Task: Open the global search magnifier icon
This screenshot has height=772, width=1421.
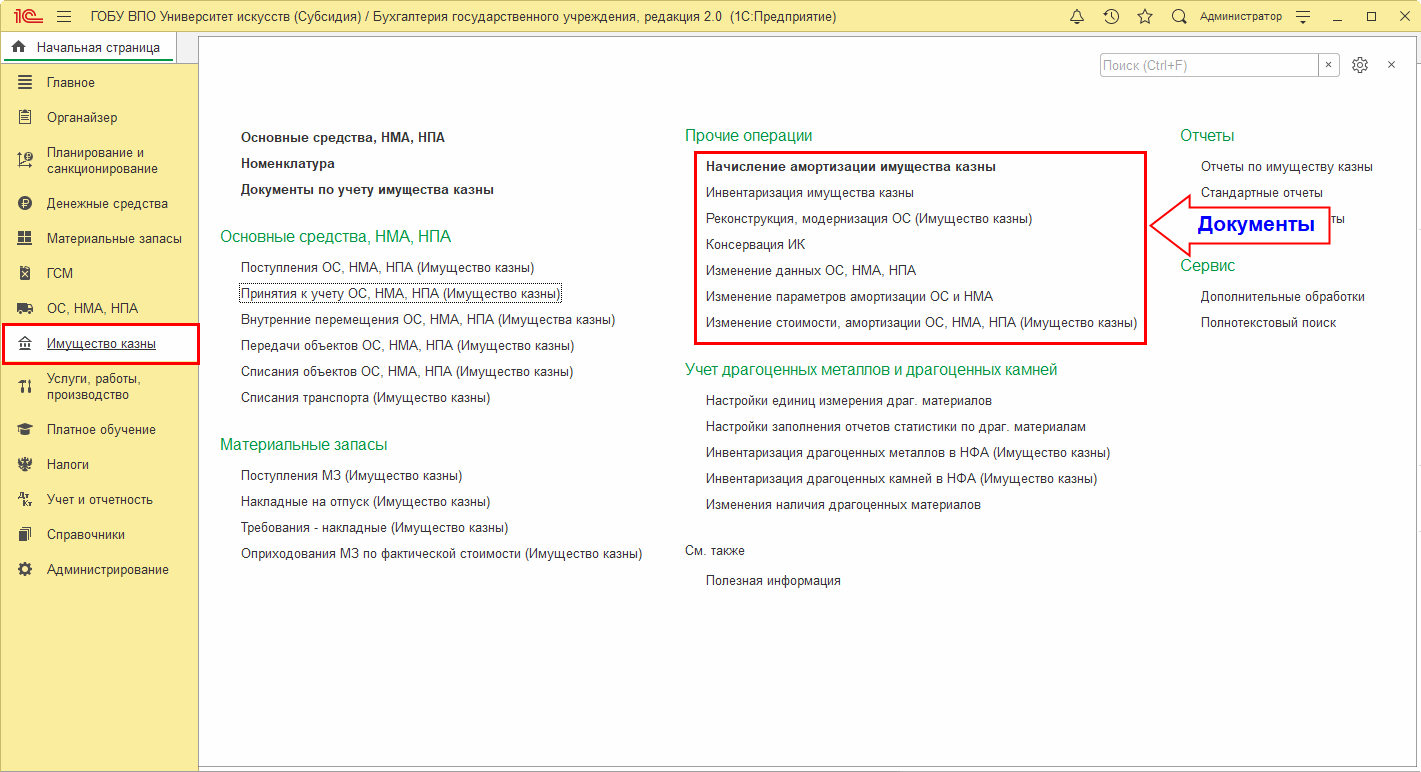Action: pyautogui.click(x=1179, y=17)
